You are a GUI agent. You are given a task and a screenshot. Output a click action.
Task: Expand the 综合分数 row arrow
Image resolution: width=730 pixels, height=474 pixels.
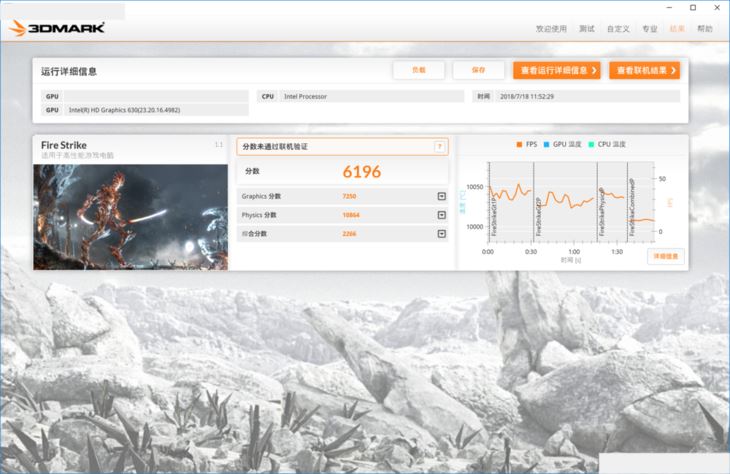[442, 234]
